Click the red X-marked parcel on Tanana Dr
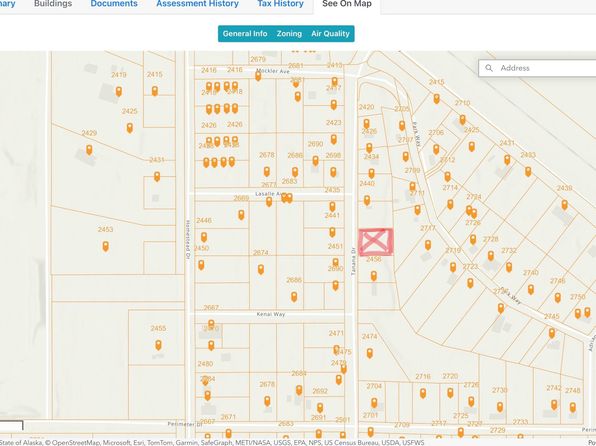The width and height of the screenshot is (596, 446). (x=376, y=242)
